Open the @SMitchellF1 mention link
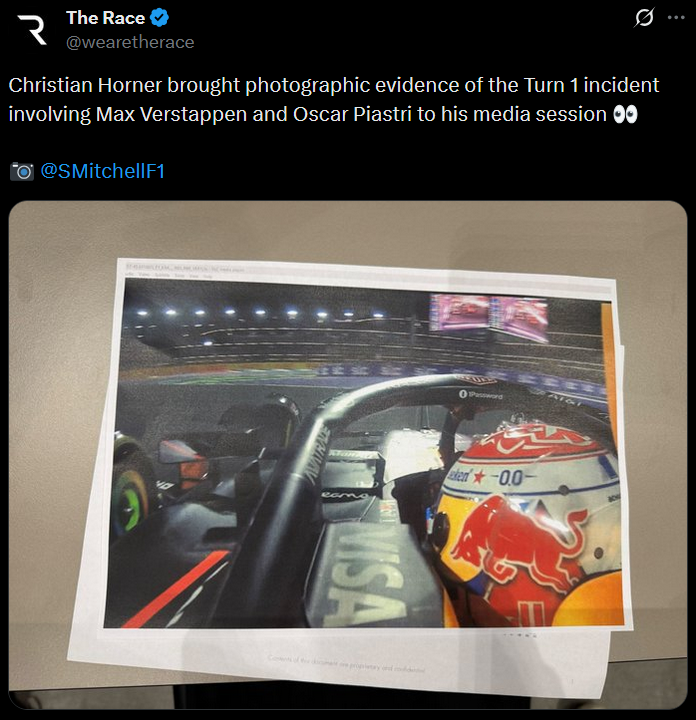The height and width of the screenshot is (720, 696). tap(102, 171)
